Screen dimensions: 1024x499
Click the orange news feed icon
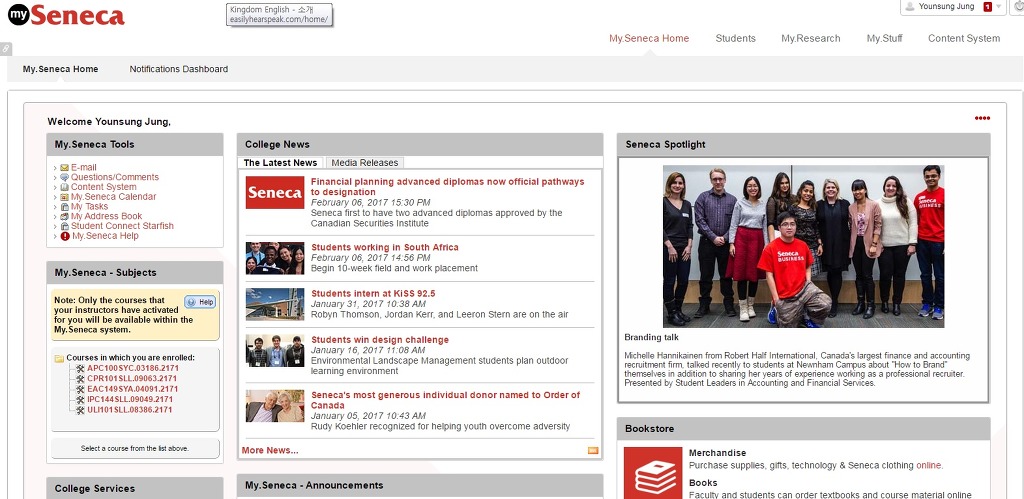[593, 451]
